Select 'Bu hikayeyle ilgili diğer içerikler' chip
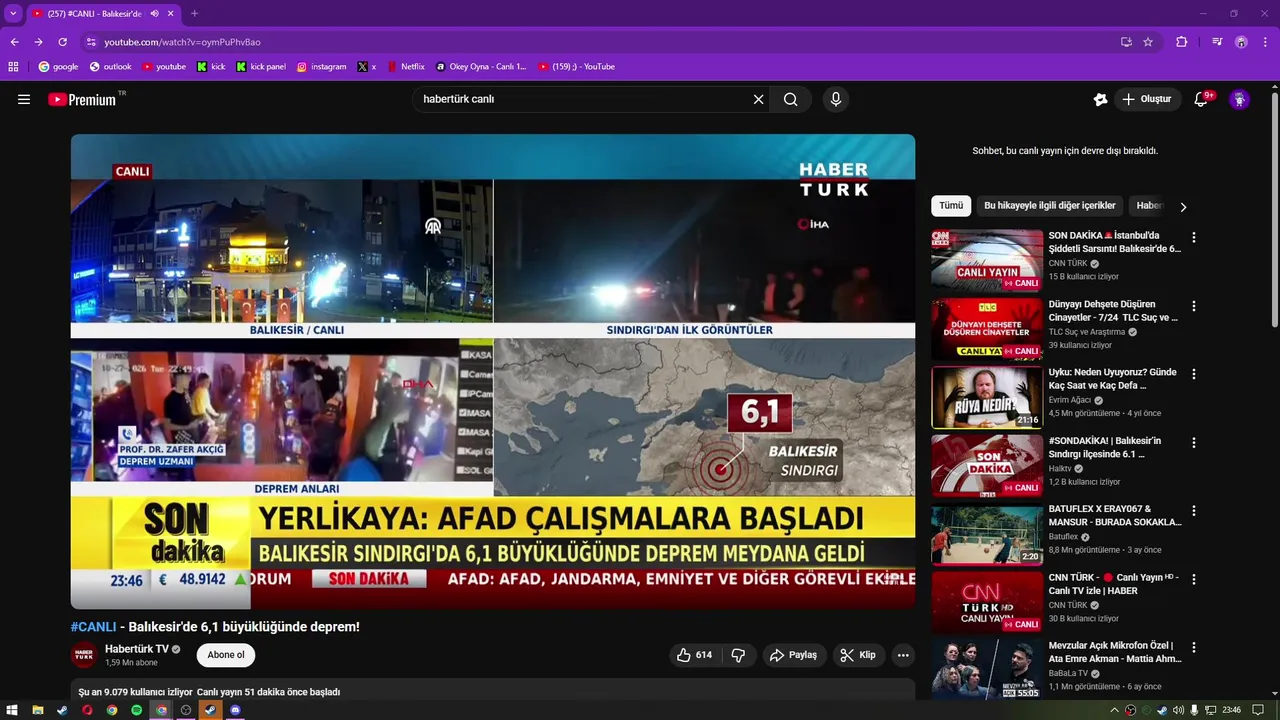This screenshot has width=1280, height=720. (x=1050, y=206)
